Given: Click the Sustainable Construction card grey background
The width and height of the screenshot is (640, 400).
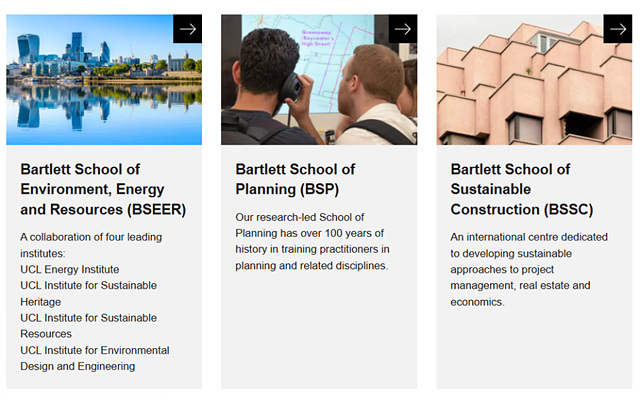Looking at the screenshot, I should (535, 350).
